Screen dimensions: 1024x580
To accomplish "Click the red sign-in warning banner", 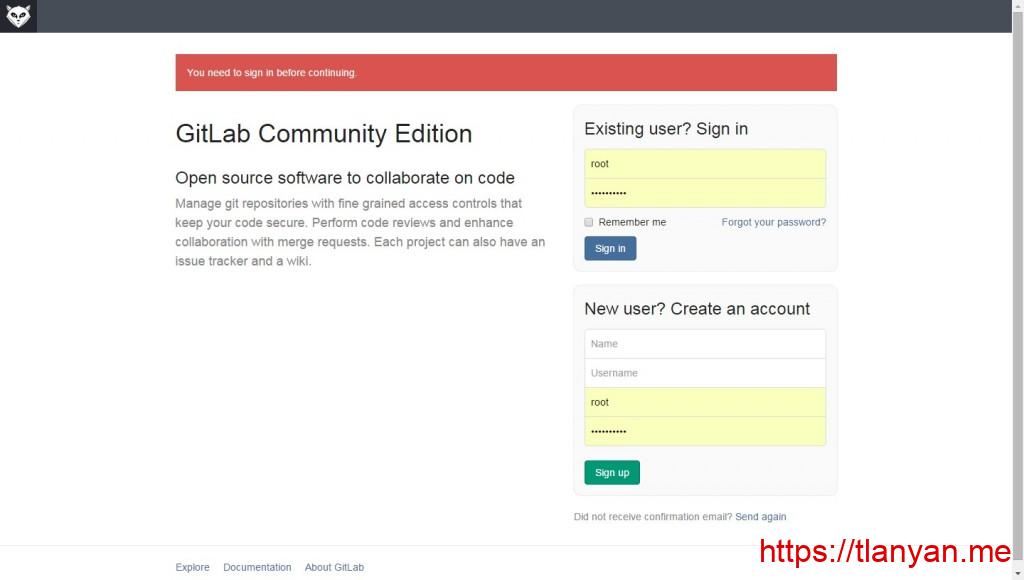I will pos(505,72).
